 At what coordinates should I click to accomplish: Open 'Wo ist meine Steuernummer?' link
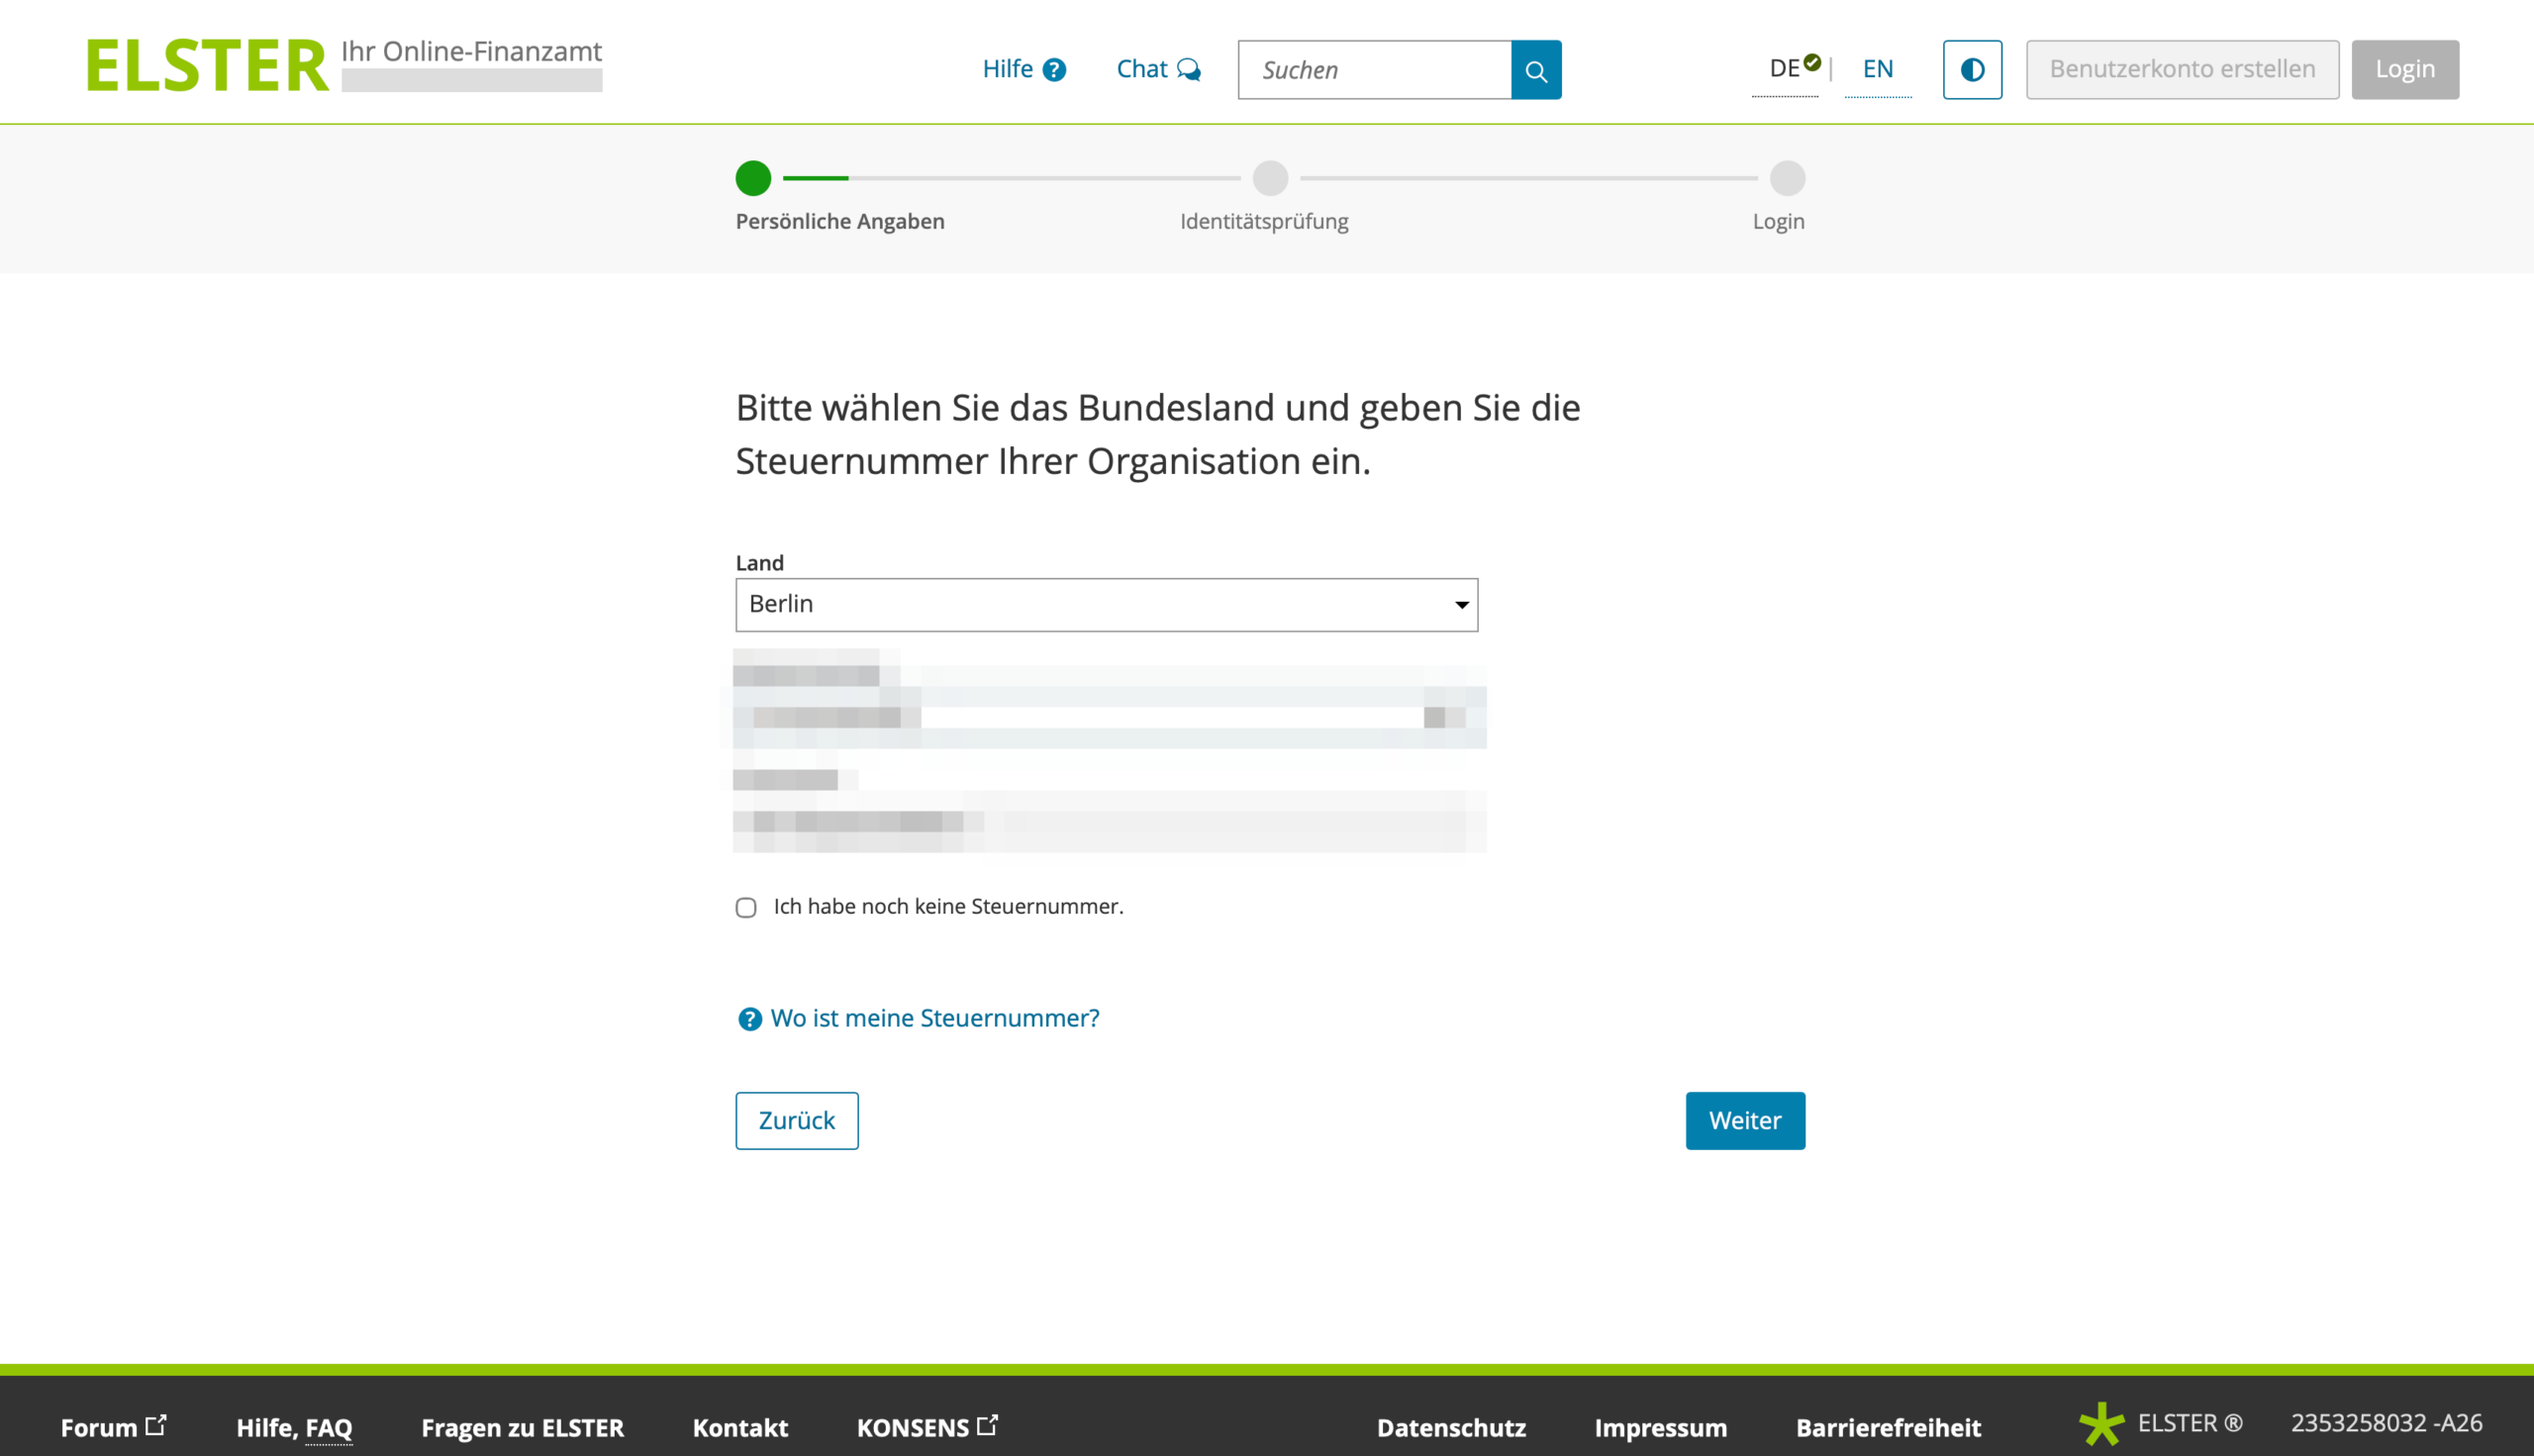(934, 1018)
